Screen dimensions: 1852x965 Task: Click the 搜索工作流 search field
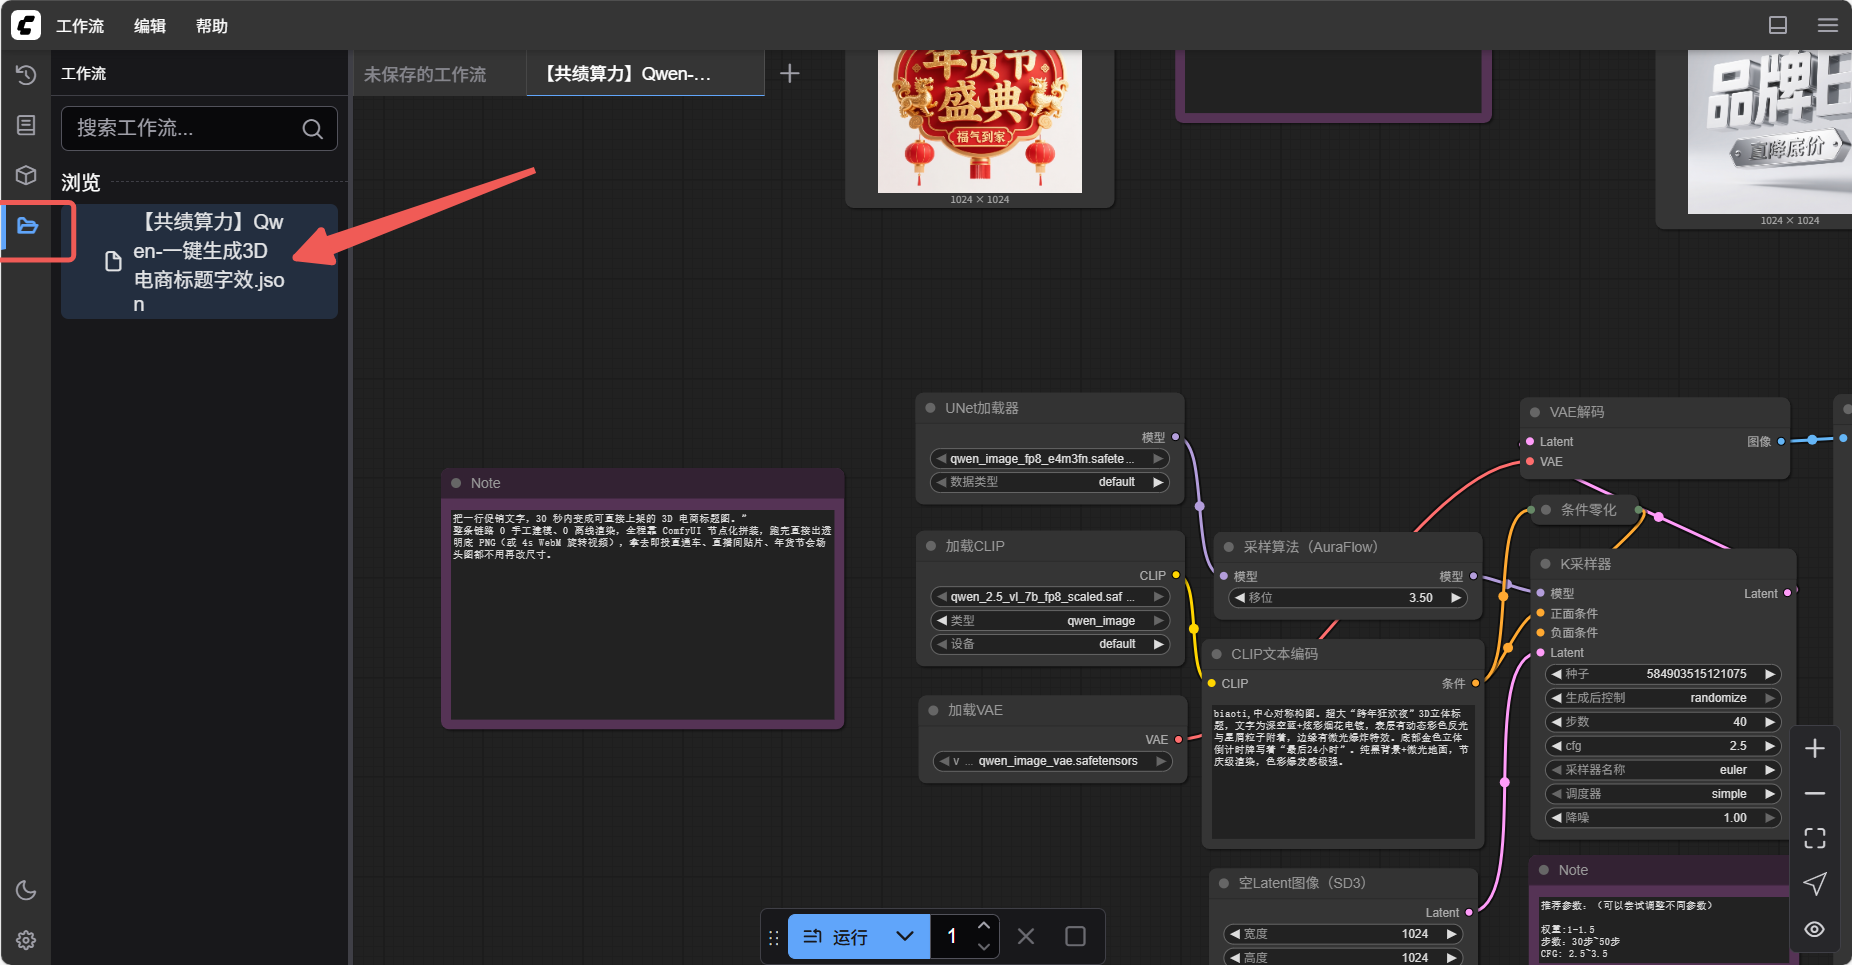[185, 128]
